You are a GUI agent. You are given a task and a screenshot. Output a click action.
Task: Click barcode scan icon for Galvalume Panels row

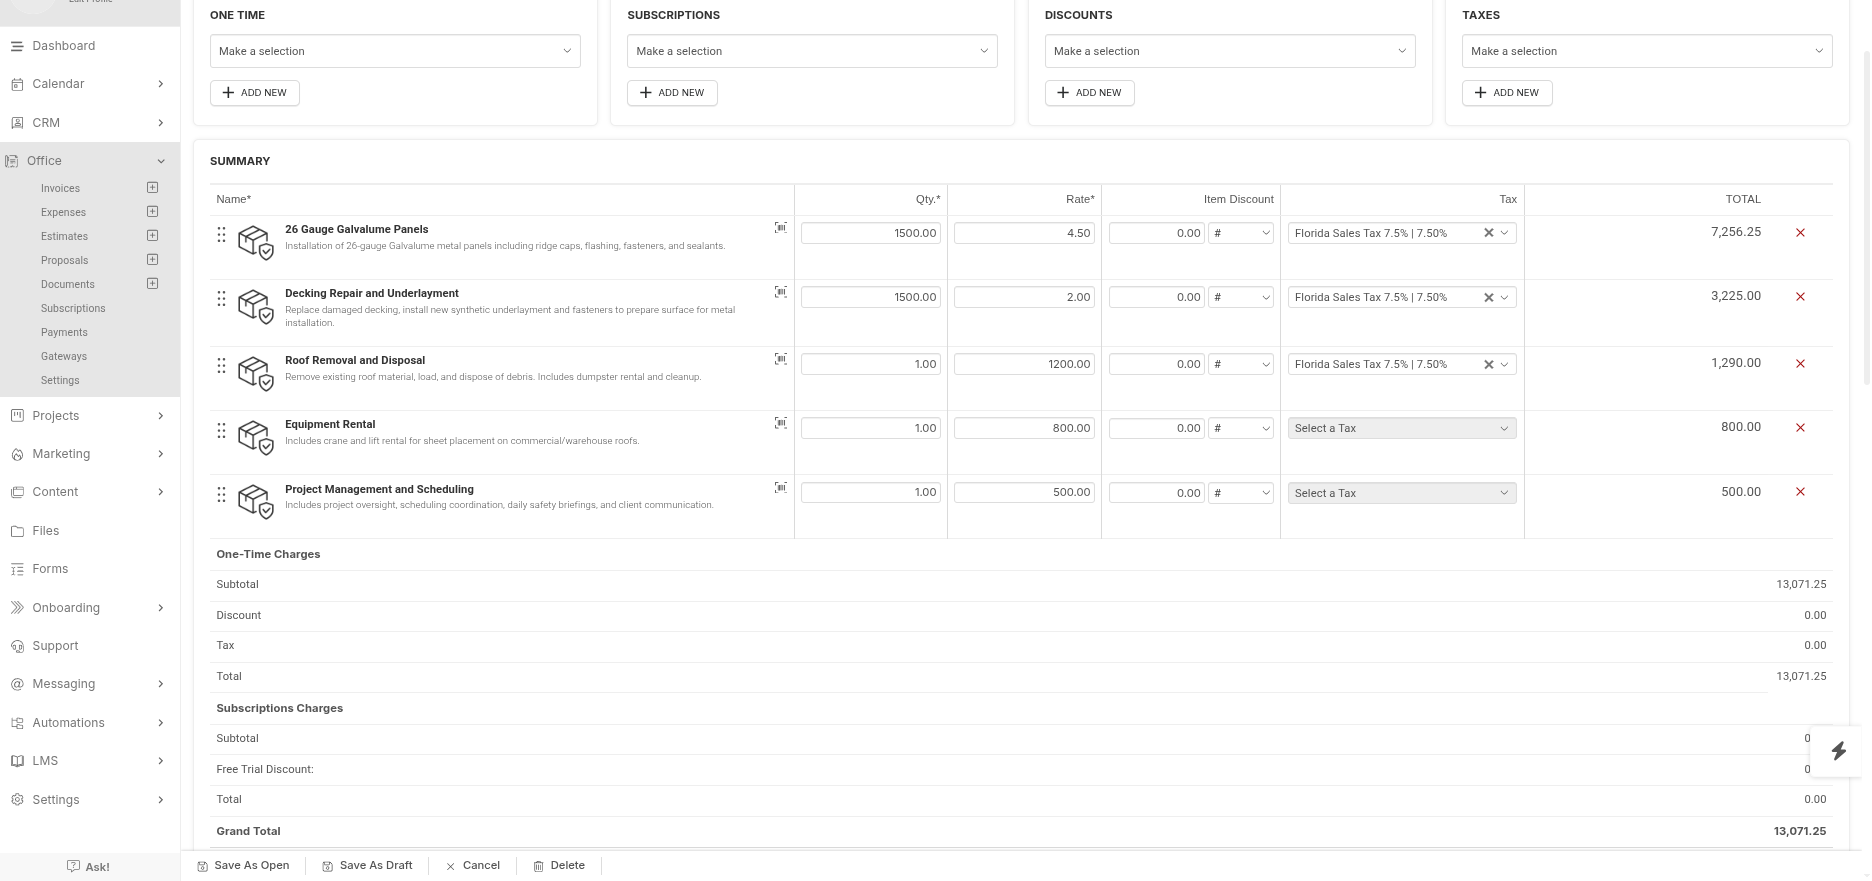[x=780, y=228]
